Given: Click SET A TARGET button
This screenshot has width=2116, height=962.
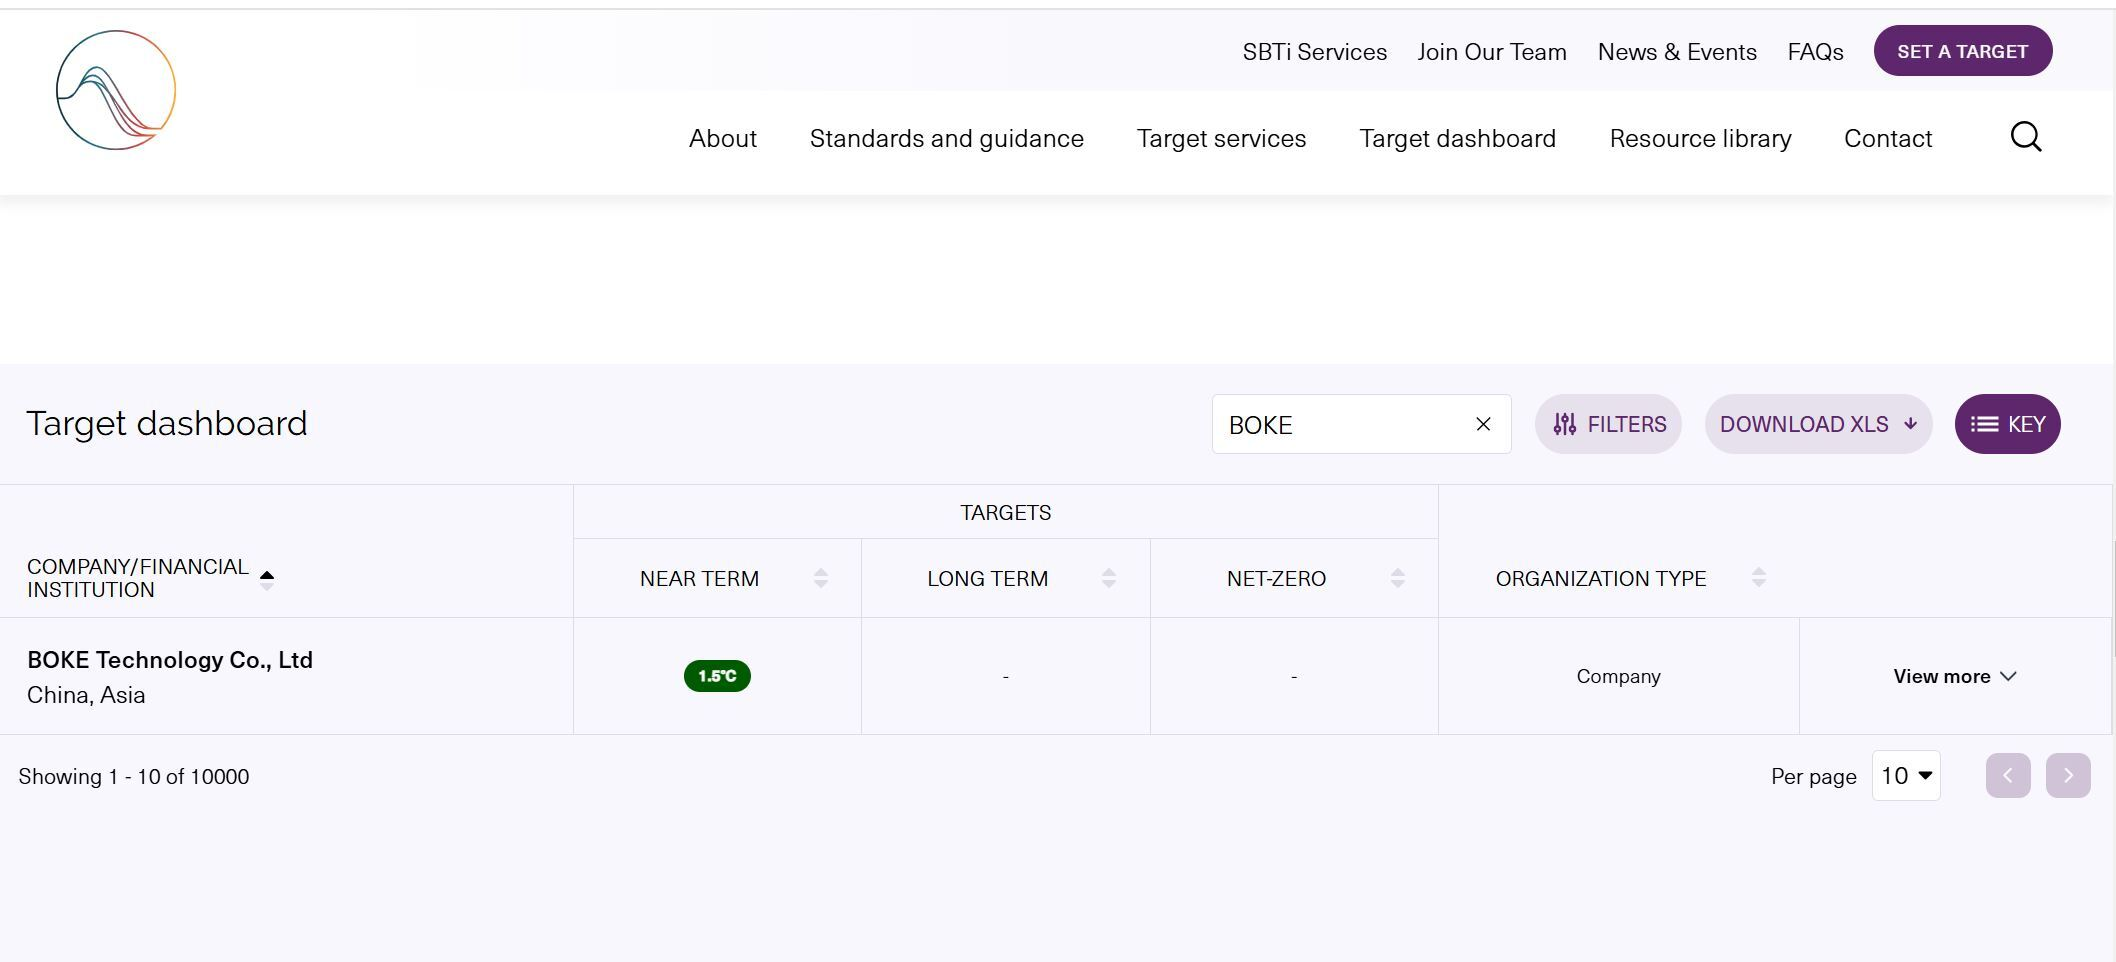Looking at the screenshot, I should 1963,51.
